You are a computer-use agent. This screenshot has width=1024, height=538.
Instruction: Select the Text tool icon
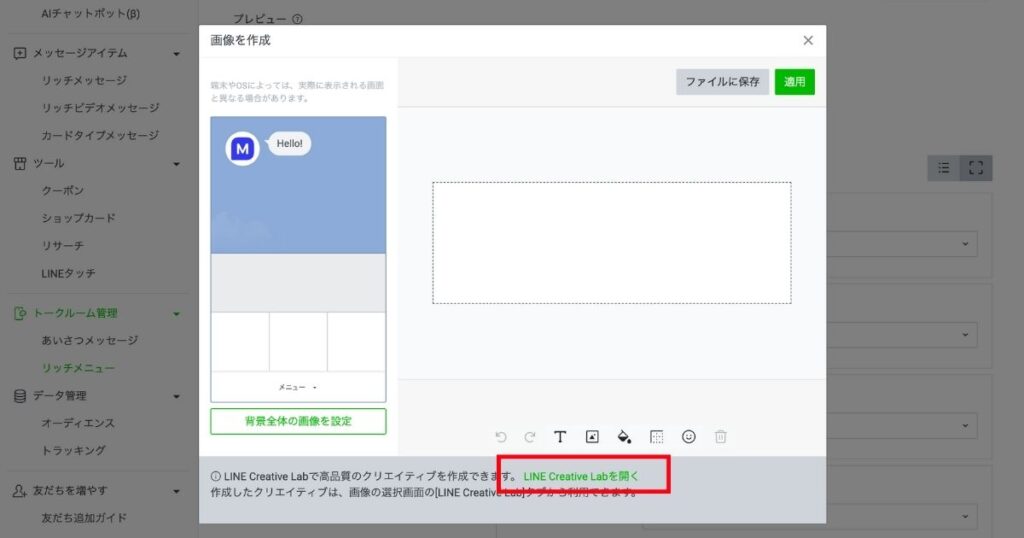coord(560,437)
